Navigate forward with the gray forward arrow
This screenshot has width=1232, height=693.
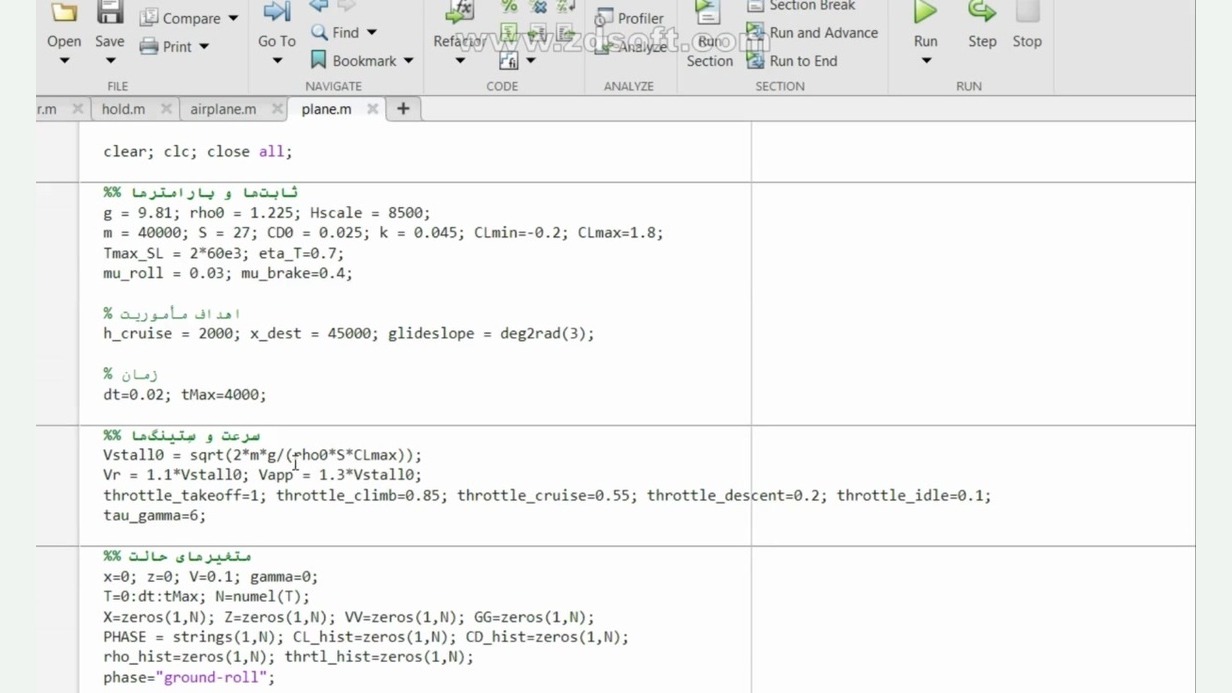347,7
